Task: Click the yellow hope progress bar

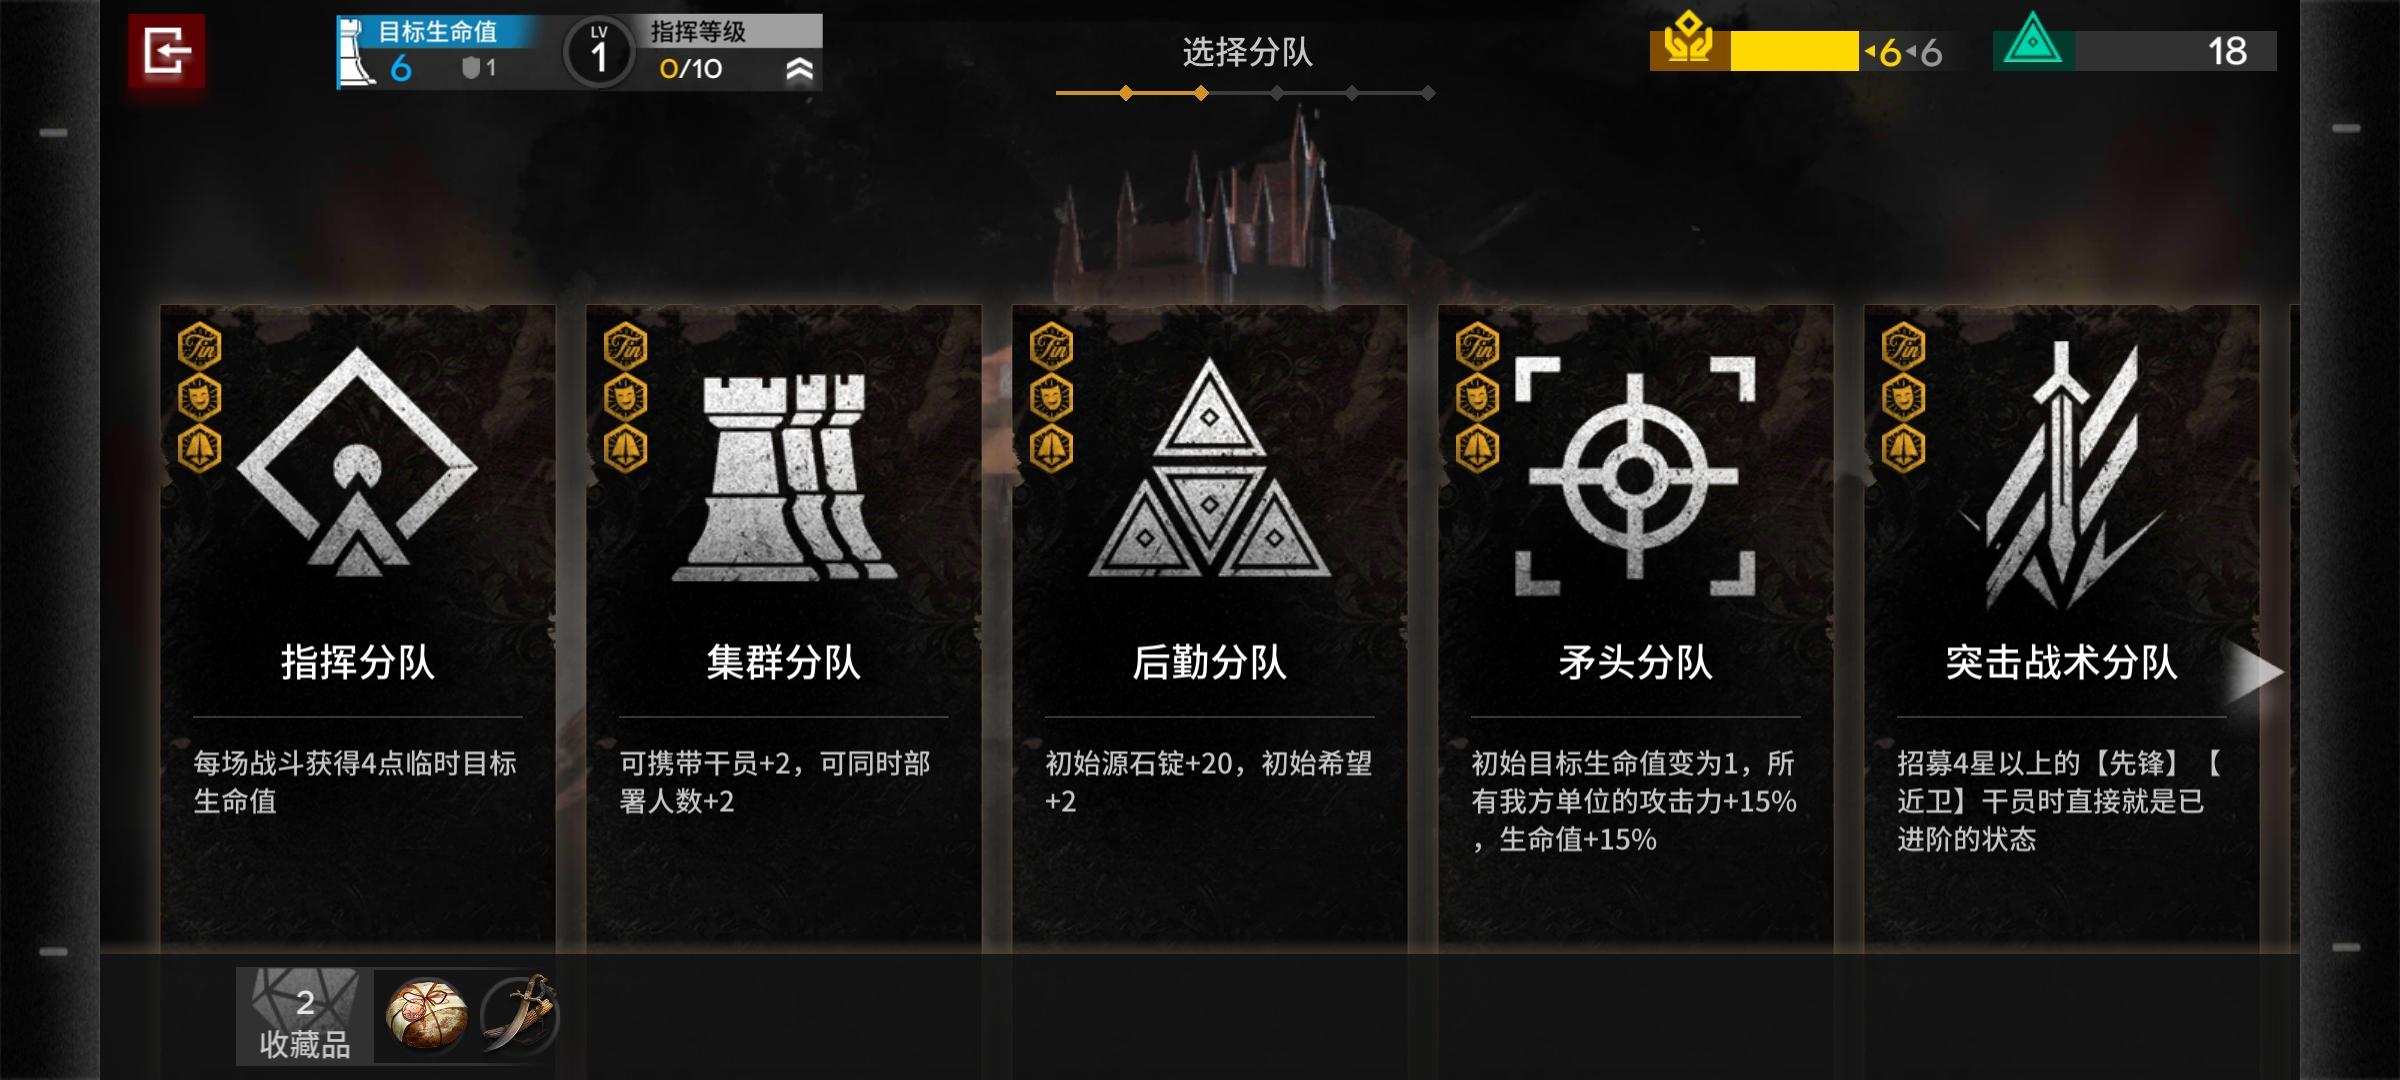Action: click(1794, 51)
